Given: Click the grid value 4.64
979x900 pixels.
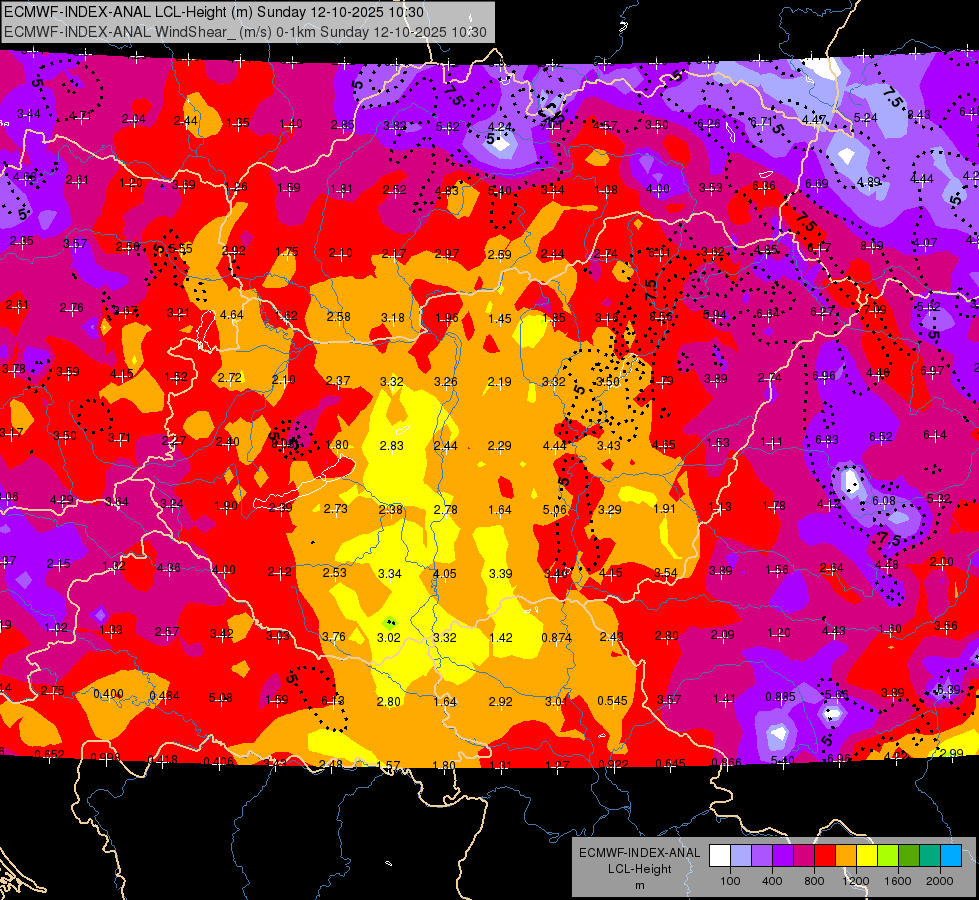Looking at the screenshot, I should point(232,315).
